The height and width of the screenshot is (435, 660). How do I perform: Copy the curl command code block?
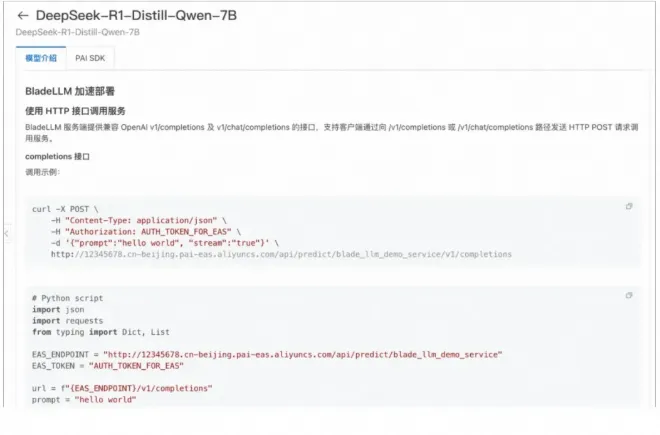(x=629, y=206)
